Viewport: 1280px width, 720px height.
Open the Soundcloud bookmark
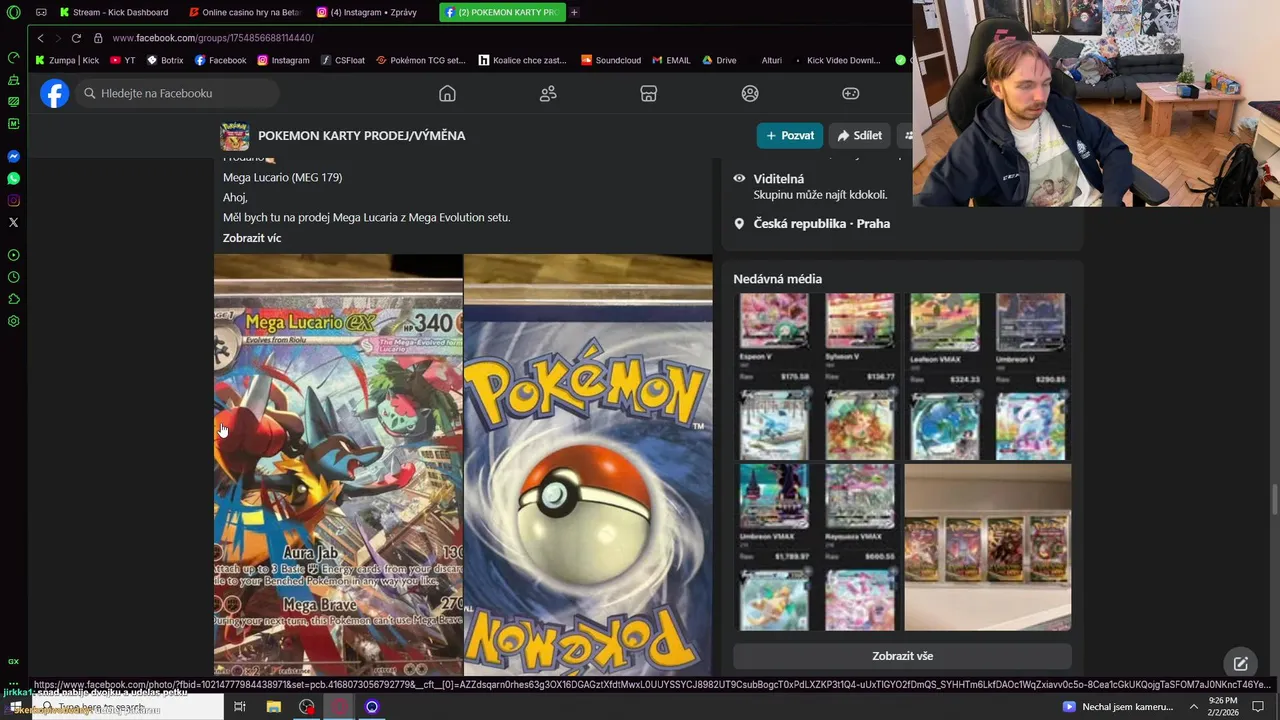611,60
